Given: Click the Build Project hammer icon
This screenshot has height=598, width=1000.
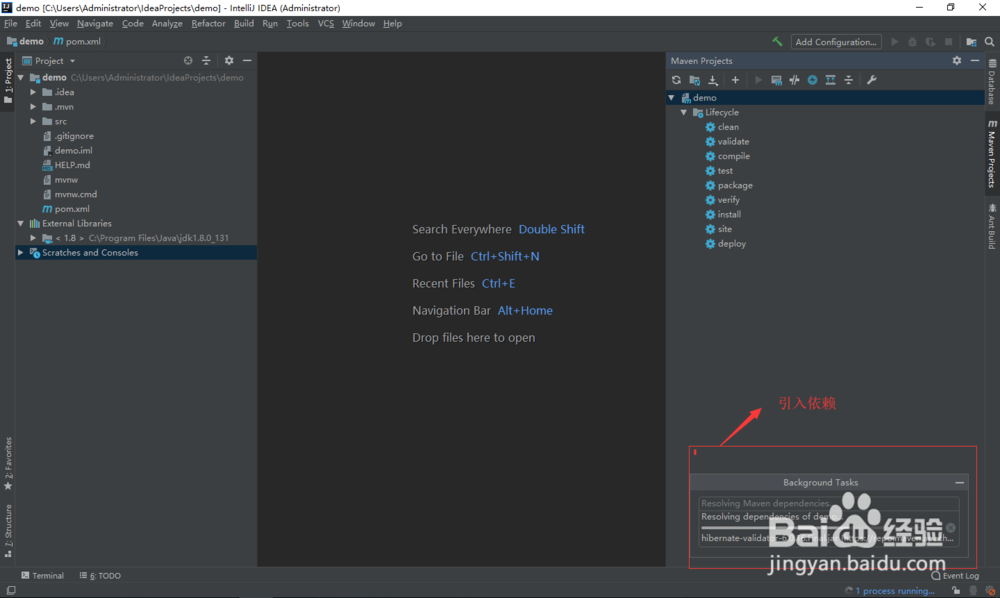Looking at the screenshot, I should [x=777, y=41].
